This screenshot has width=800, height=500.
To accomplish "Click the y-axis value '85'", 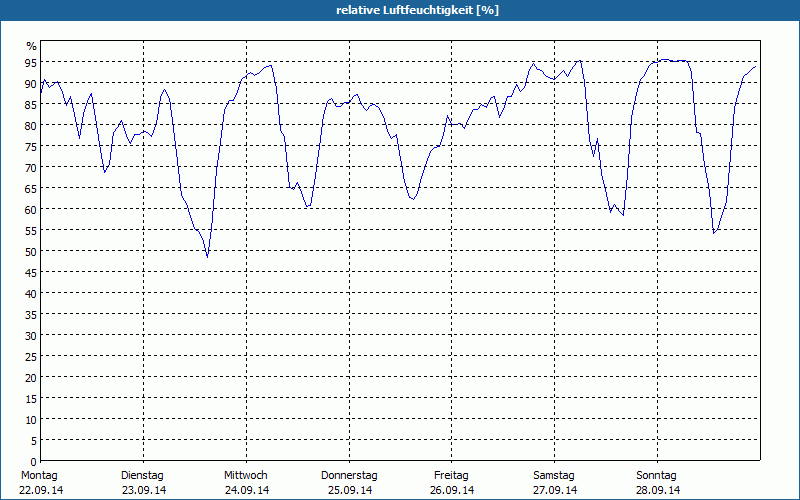I will [31, 105].
